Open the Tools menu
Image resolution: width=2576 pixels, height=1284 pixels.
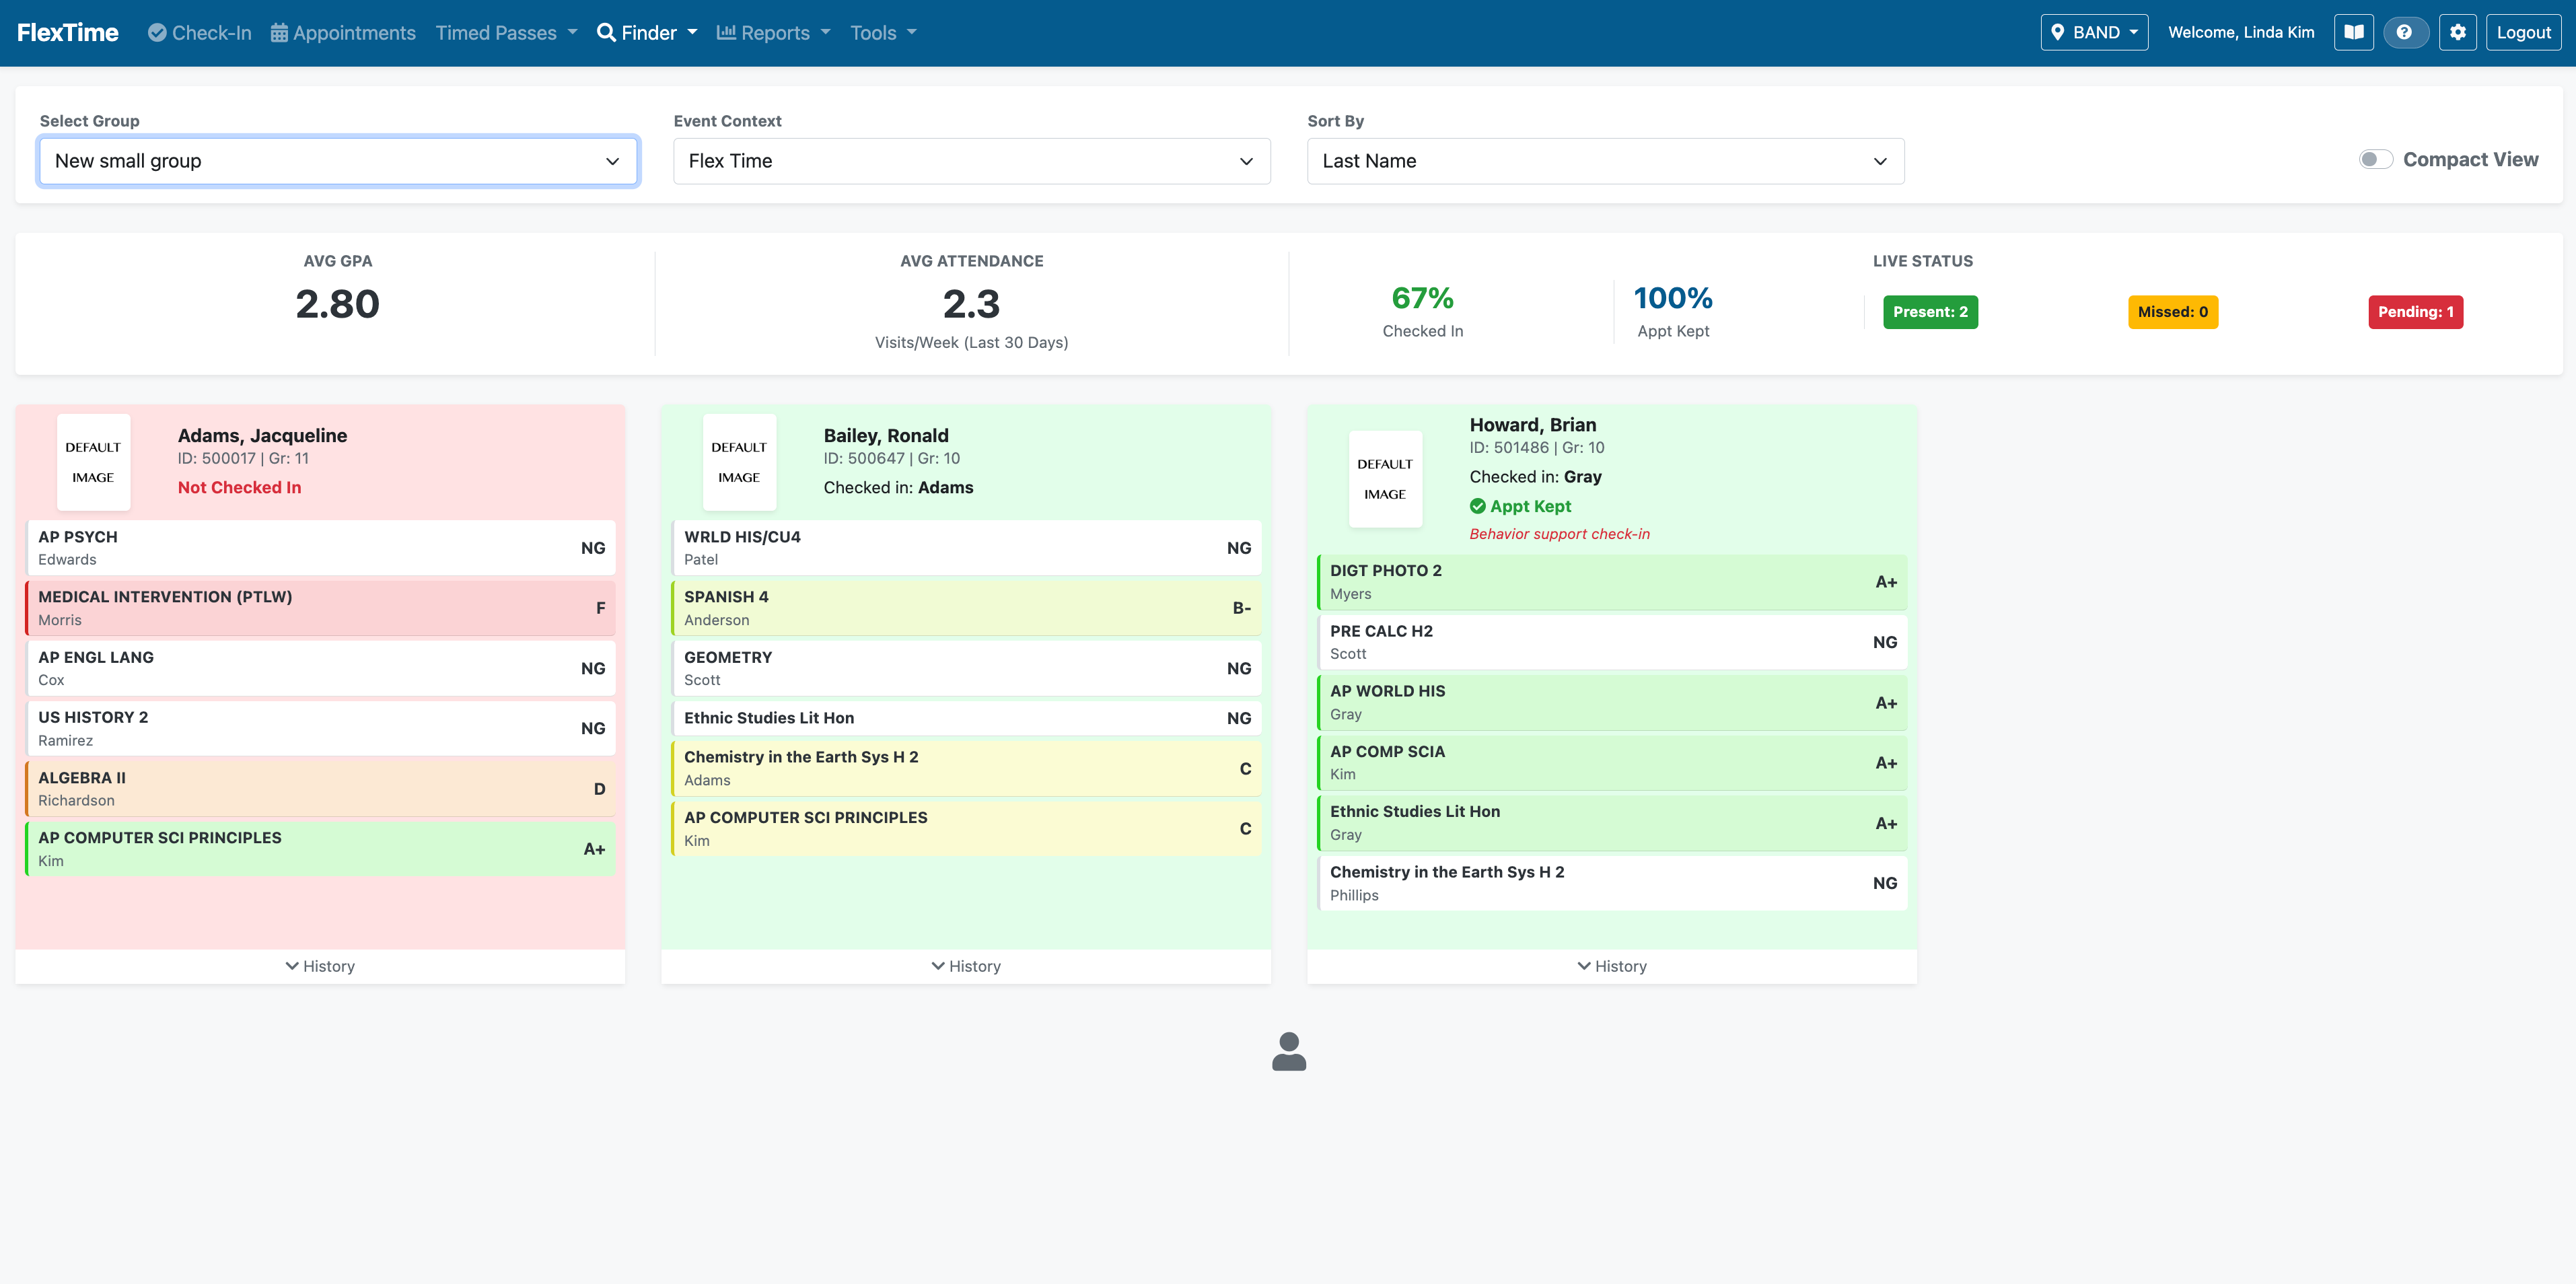pos(883,33)
